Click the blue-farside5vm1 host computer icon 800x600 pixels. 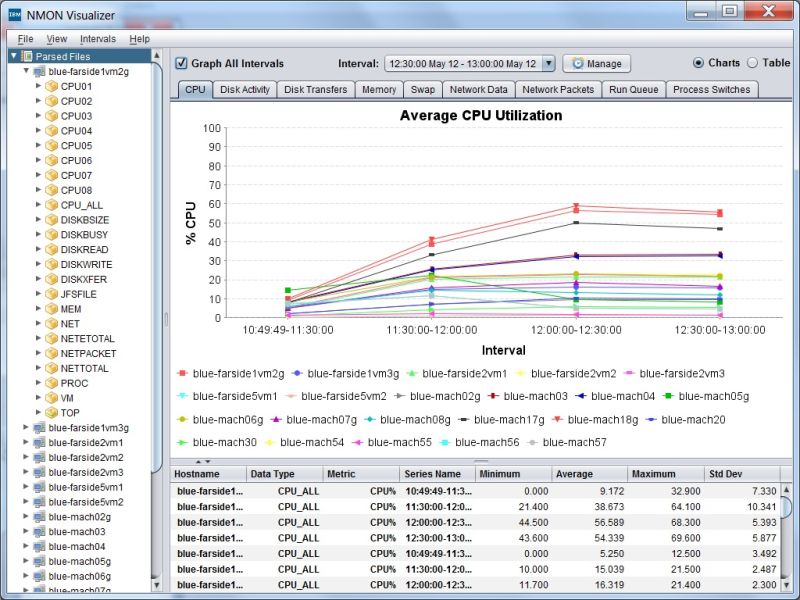[x=39, y=487]
